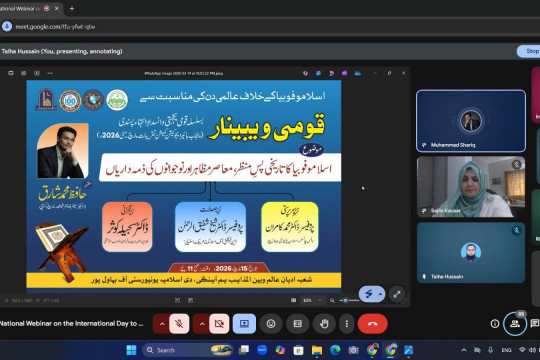Toggle the filmstrip icon in Photos viewer
This screenshot has height=360, width=540.
[293, 300]
